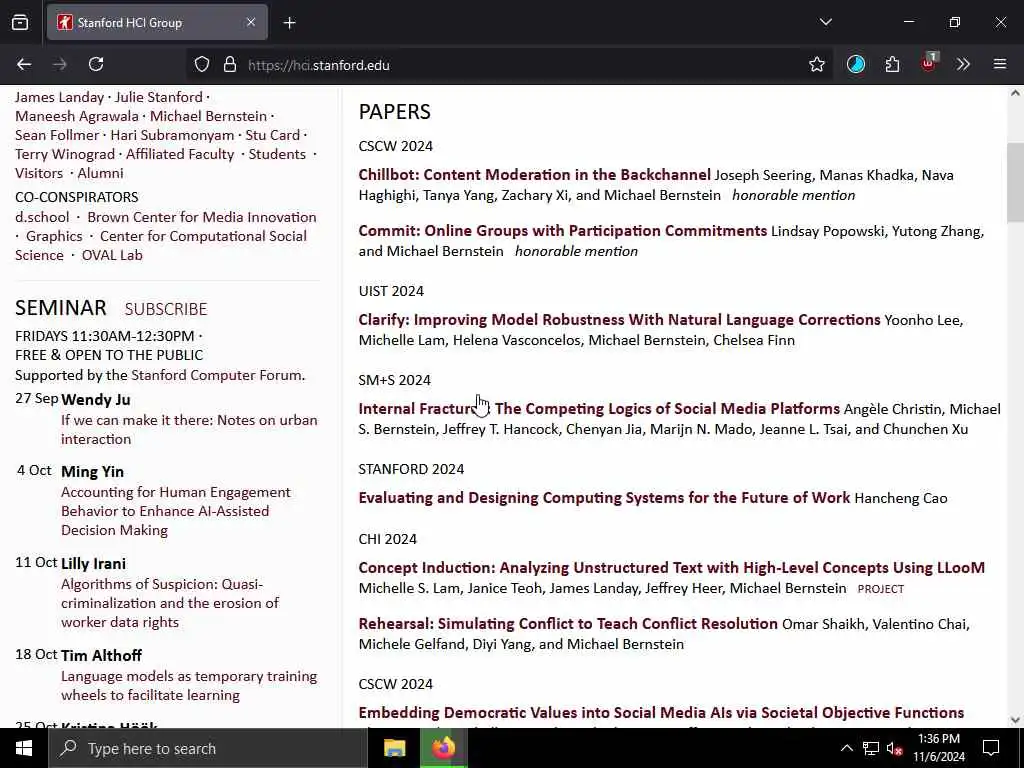Open Rehearsal Simulating Conflict paper
This screenshot has height=768, width=1024.
[x=568, y=624]
